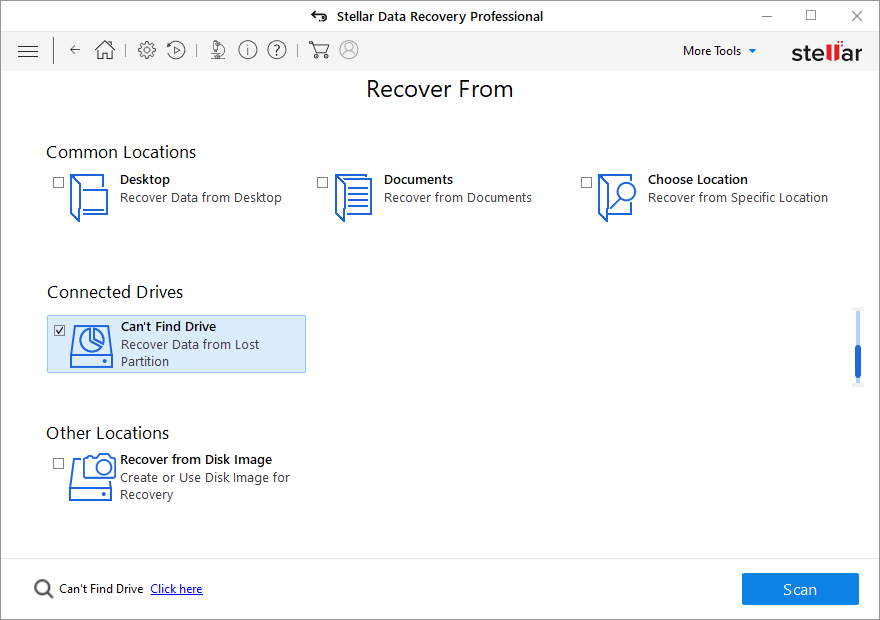The height and width of the screenshot is (620, 880).
Task: Enable Recover from Disk Image checkbox
Action: [x=58, y=463]
